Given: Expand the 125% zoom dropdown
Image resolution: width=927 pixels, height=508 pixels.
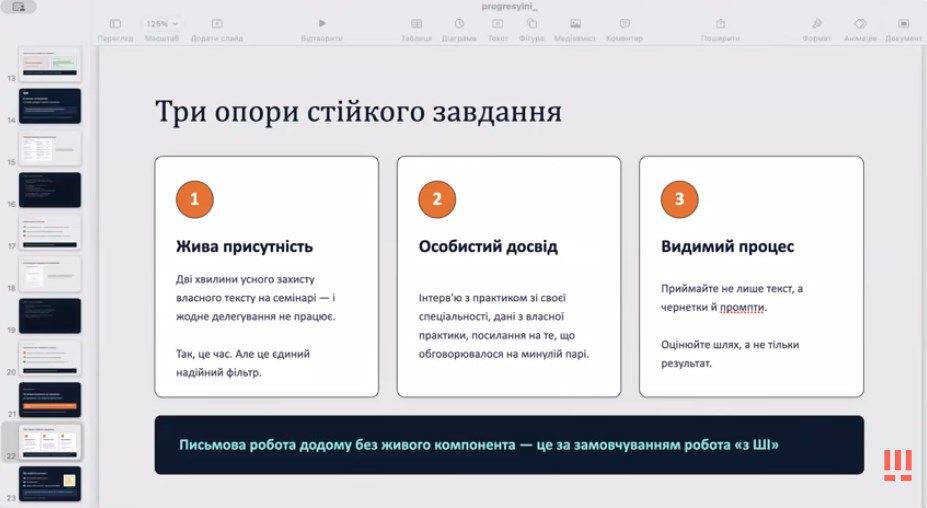Looking at the screenshot, I should pyautogui.click(x=162, y=24).
